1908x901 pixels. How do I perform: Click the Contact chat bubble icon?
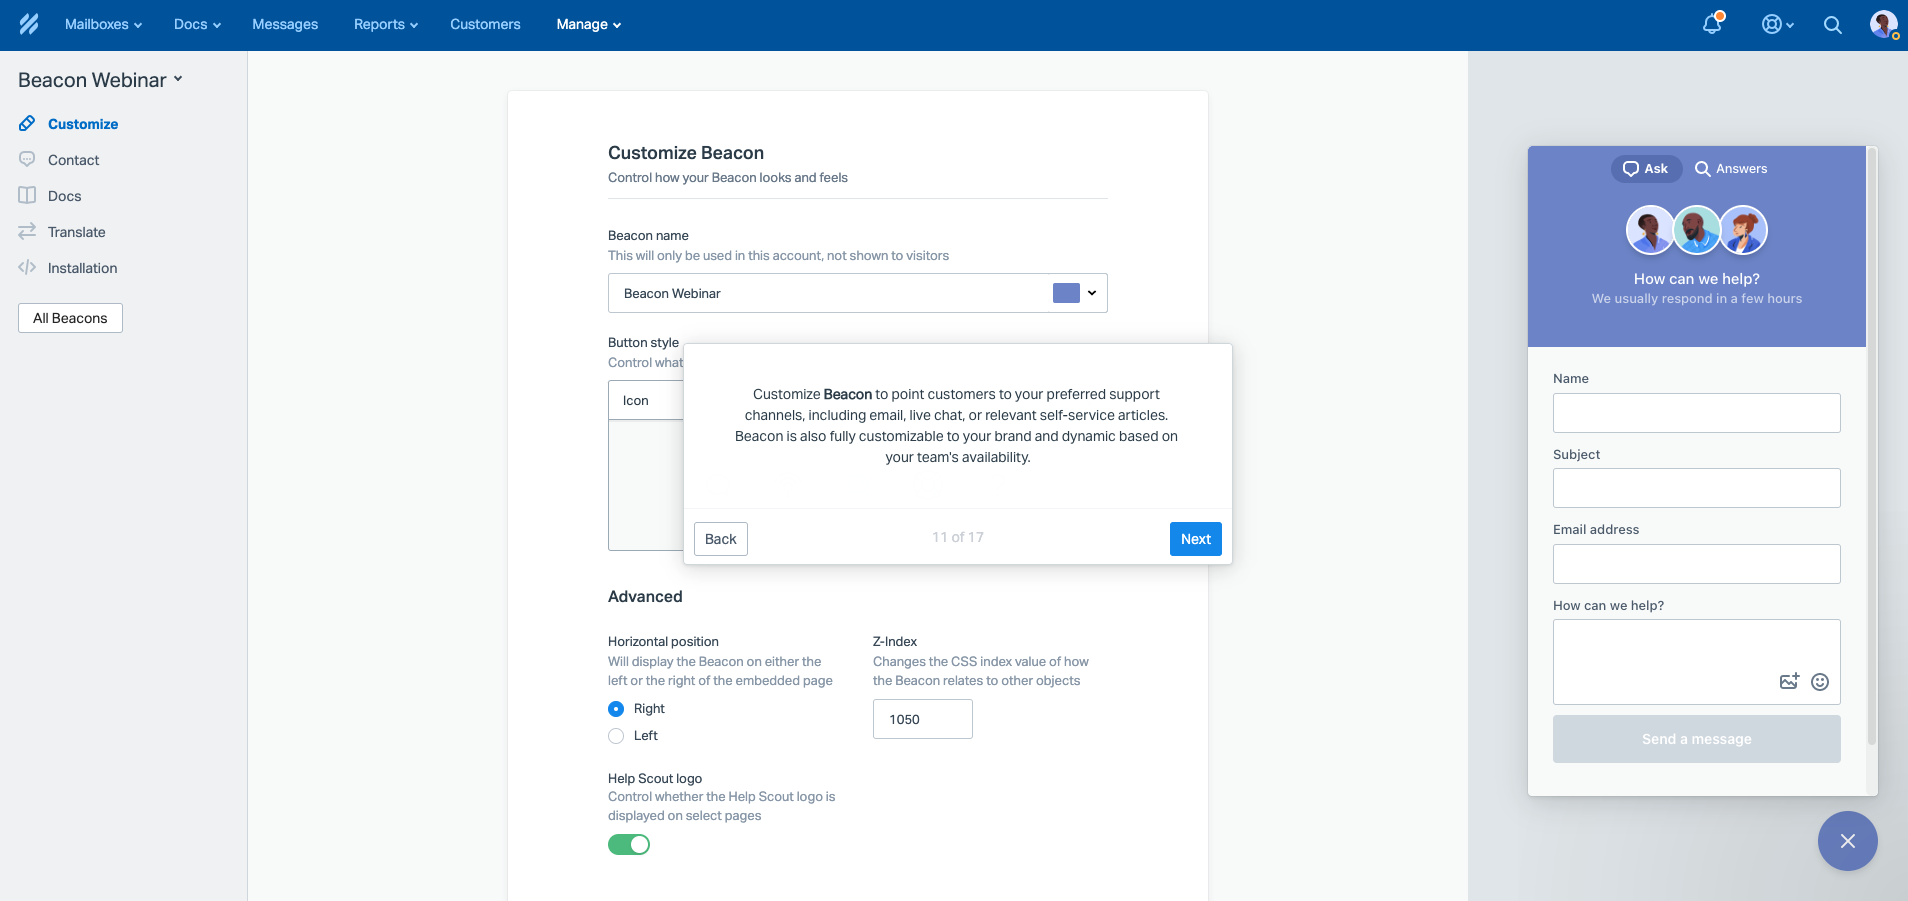[27, 160]
